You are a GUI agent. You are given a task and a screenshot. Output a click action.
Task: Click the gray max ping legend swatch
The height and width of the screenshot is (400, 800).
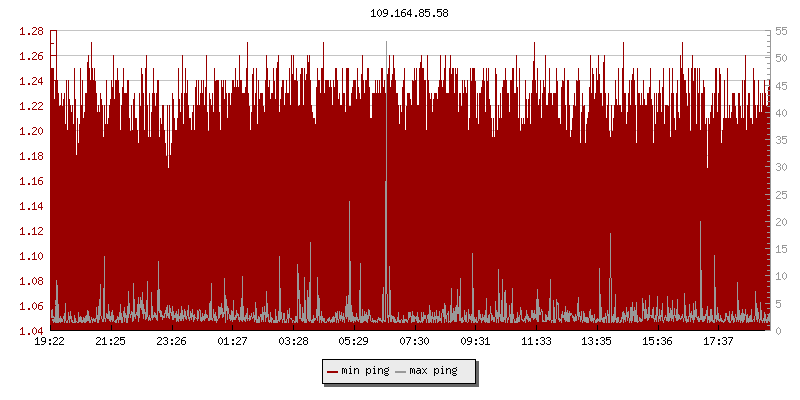(401, 372)
